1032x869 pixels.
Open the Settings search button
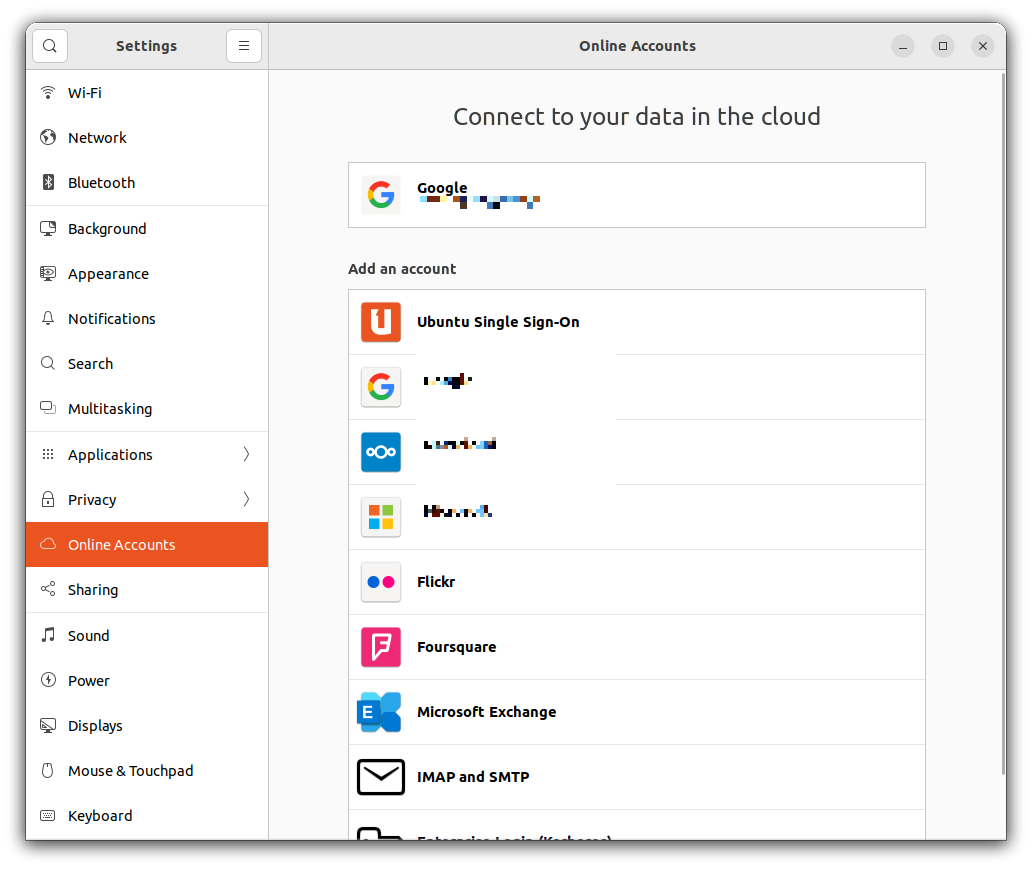[x=50, y=46]
